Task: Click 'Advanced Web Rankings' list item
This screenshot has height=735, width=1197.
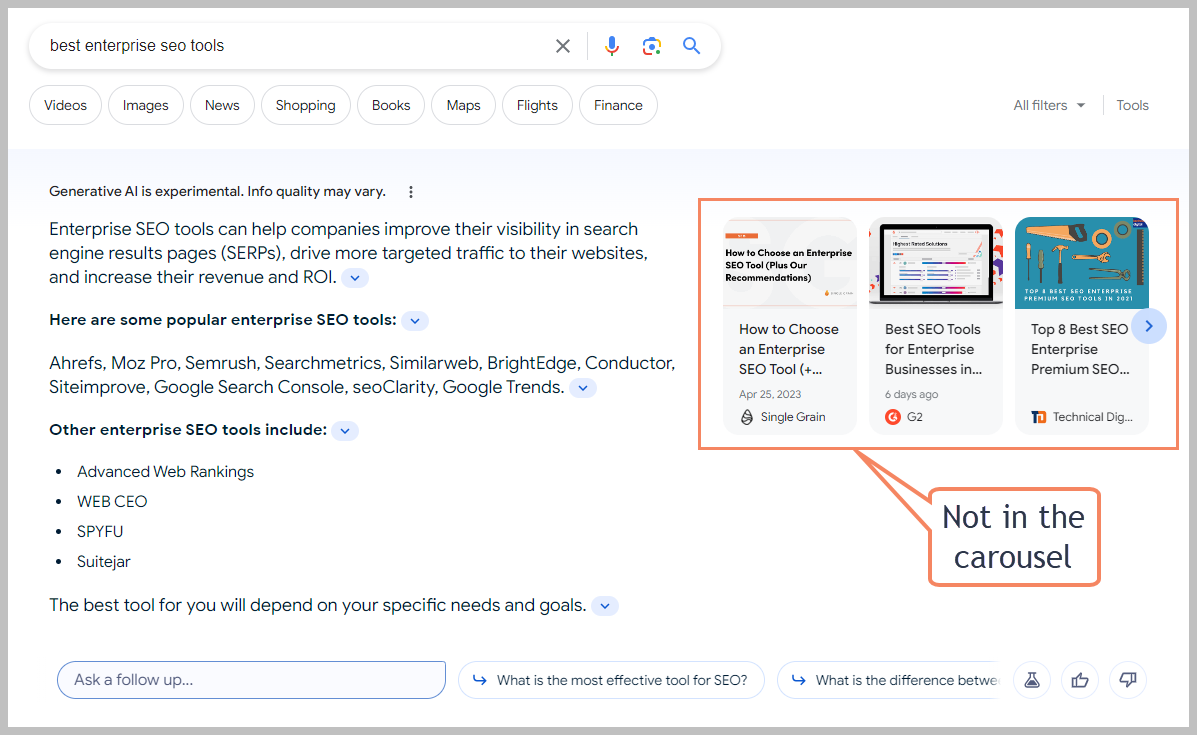Action: (x=166, y=472)
